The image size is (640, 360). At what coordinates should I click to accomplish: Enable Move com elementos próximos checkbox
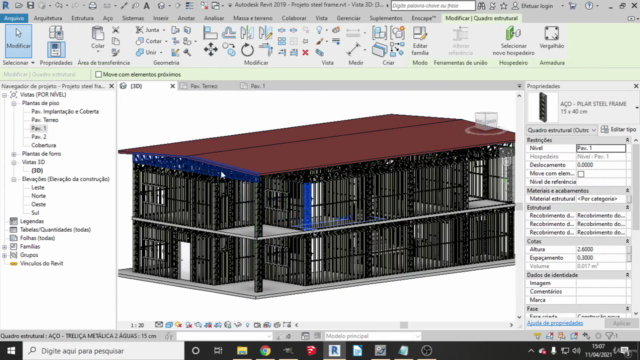[x=98, y=74]
